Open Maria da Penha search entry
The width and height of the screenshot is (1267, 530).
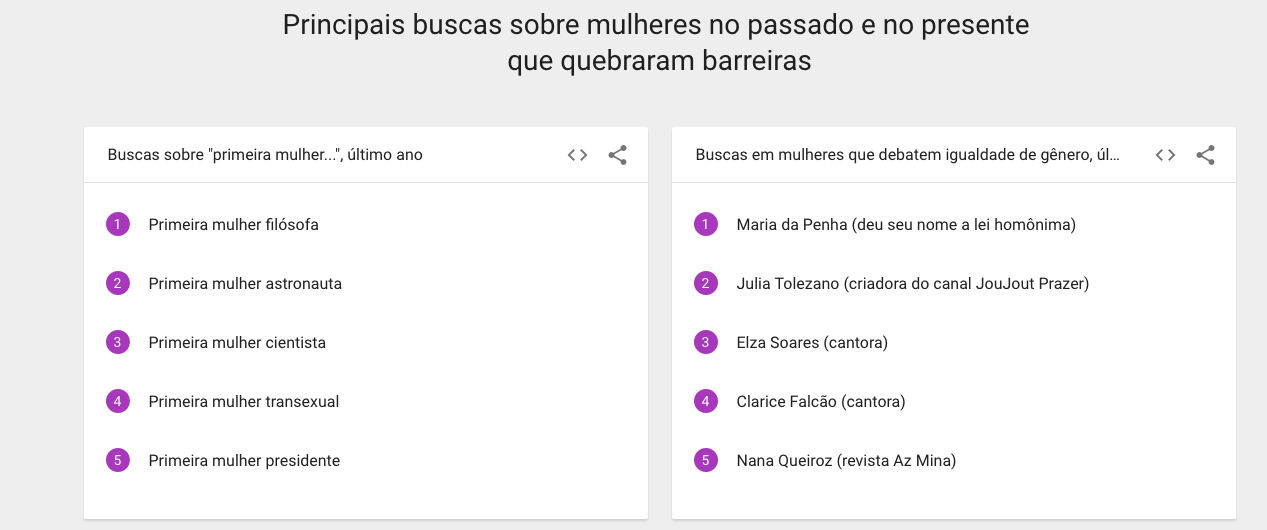tap(905, 225)
